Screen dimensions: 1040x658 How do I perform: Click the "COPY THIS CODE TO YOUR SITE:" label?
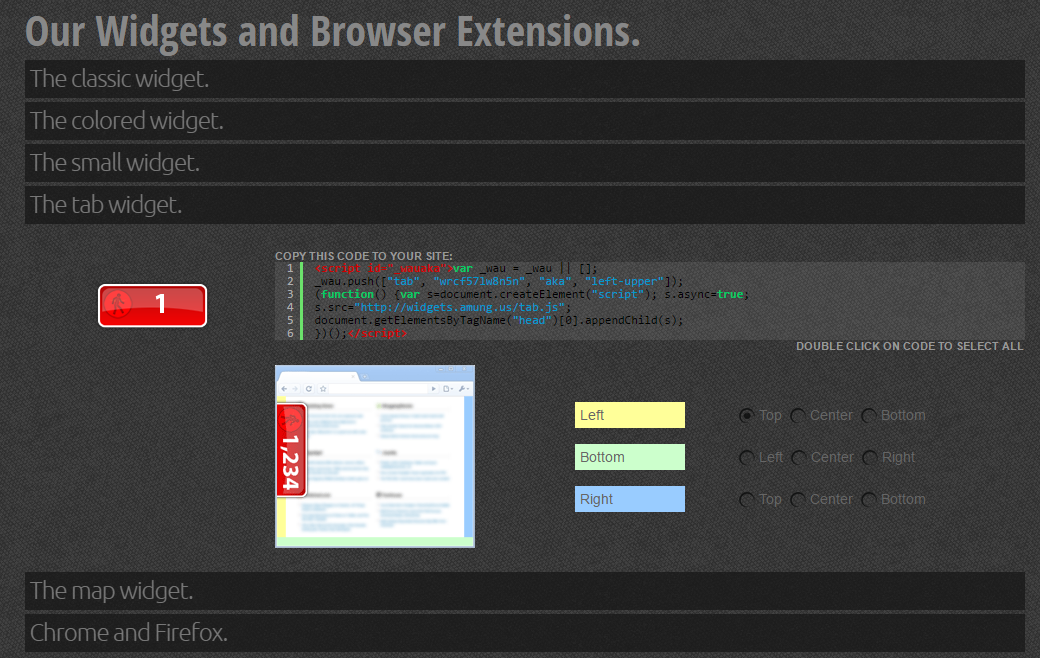(x=363, y=256)
